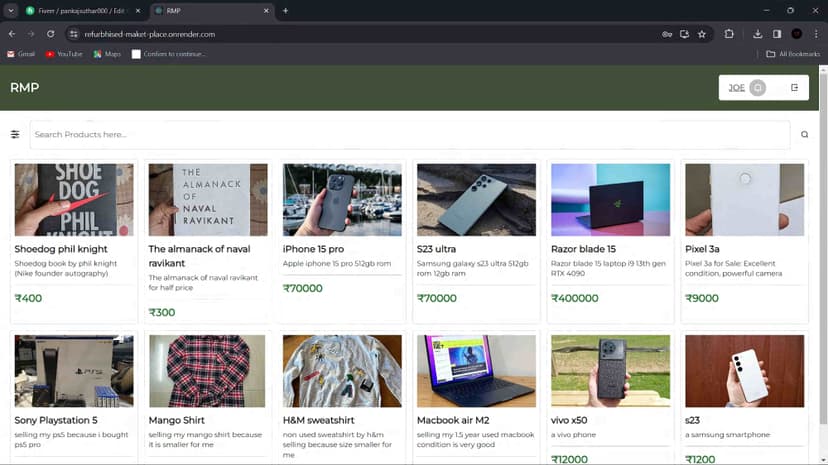Click Macbook air M2 title
This screenshot has height=465, width=828.
point(453,421)
